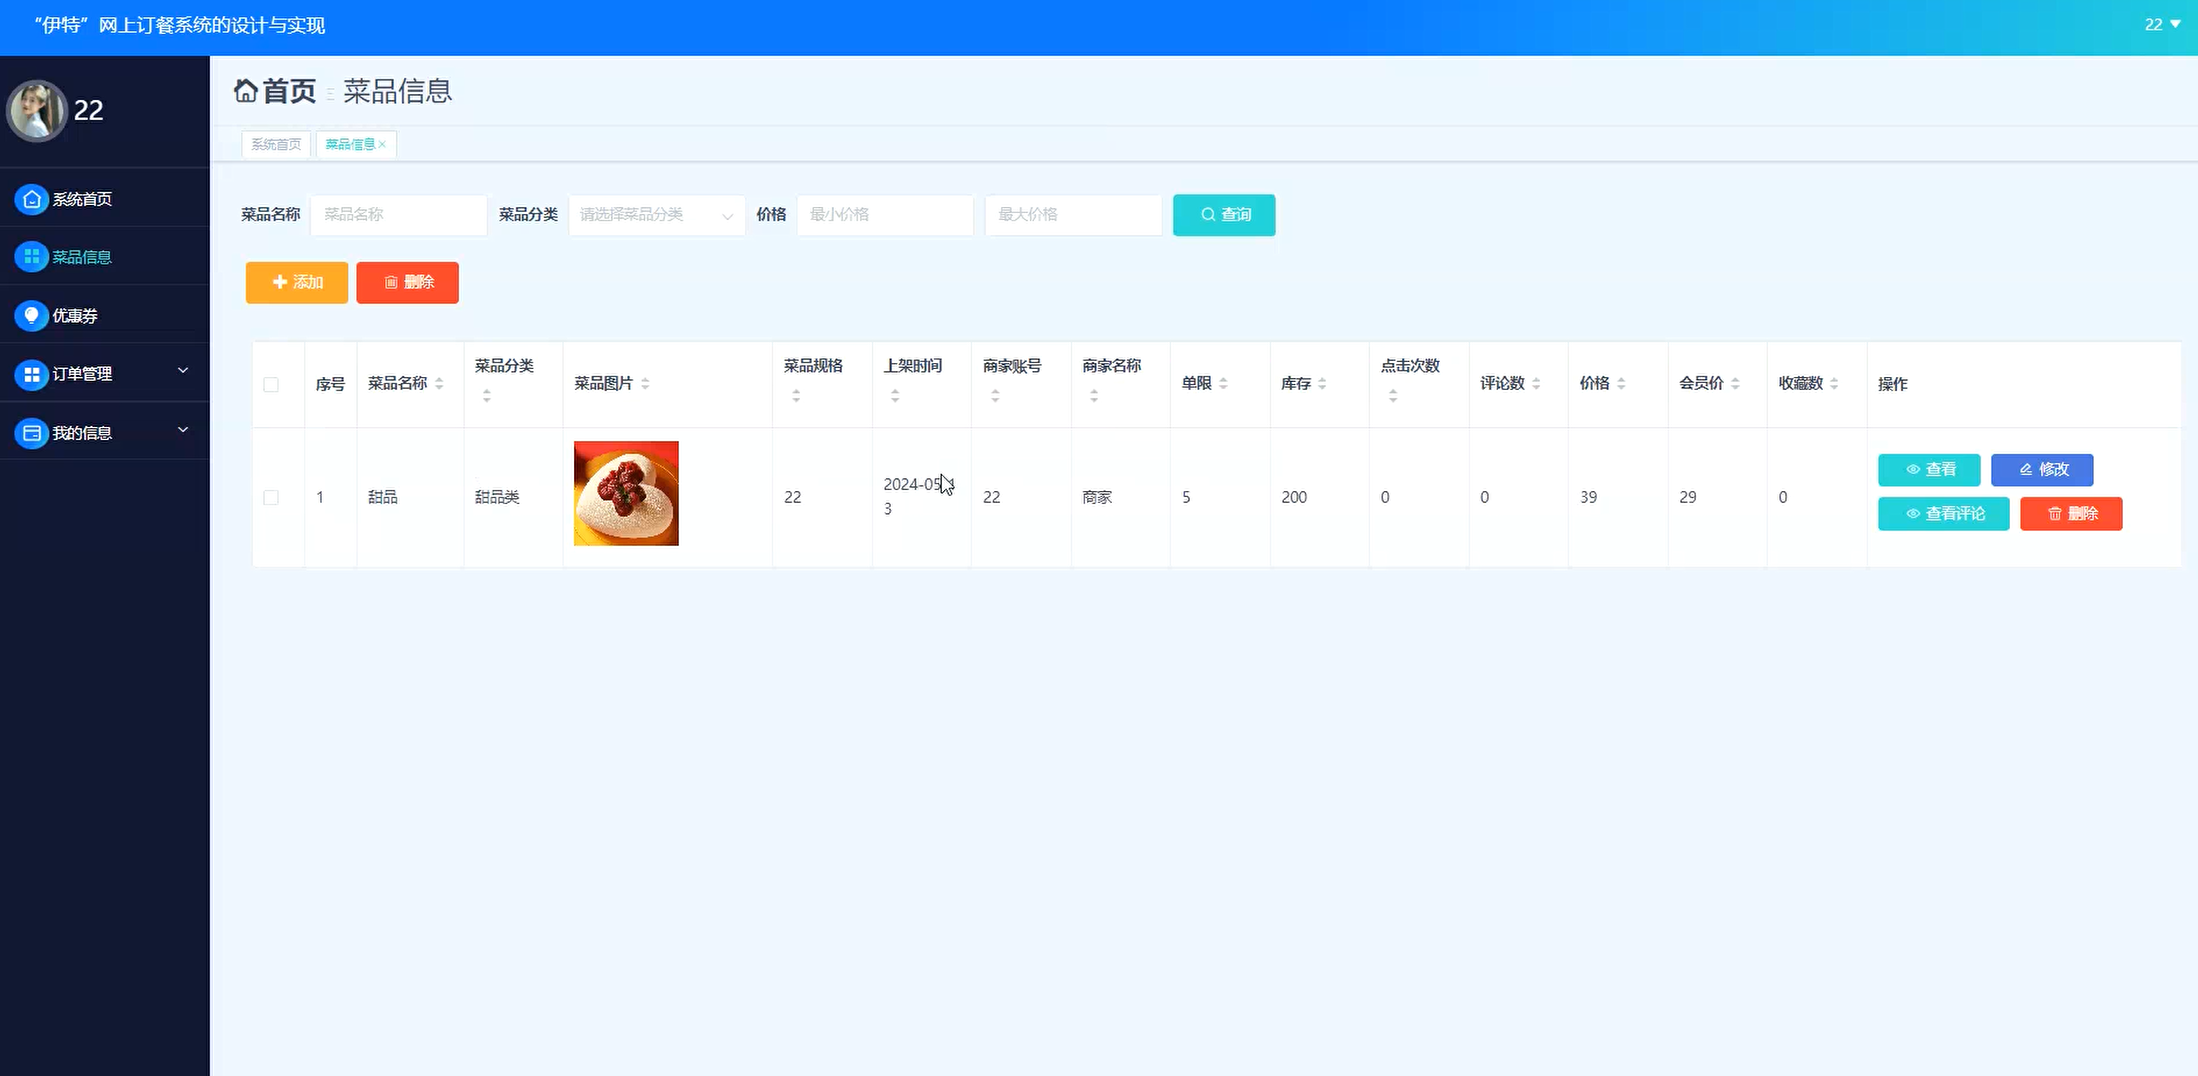Sort by 会员价 column arrows
This screenshot has width=2198, height=1076.
point(1735,384)
